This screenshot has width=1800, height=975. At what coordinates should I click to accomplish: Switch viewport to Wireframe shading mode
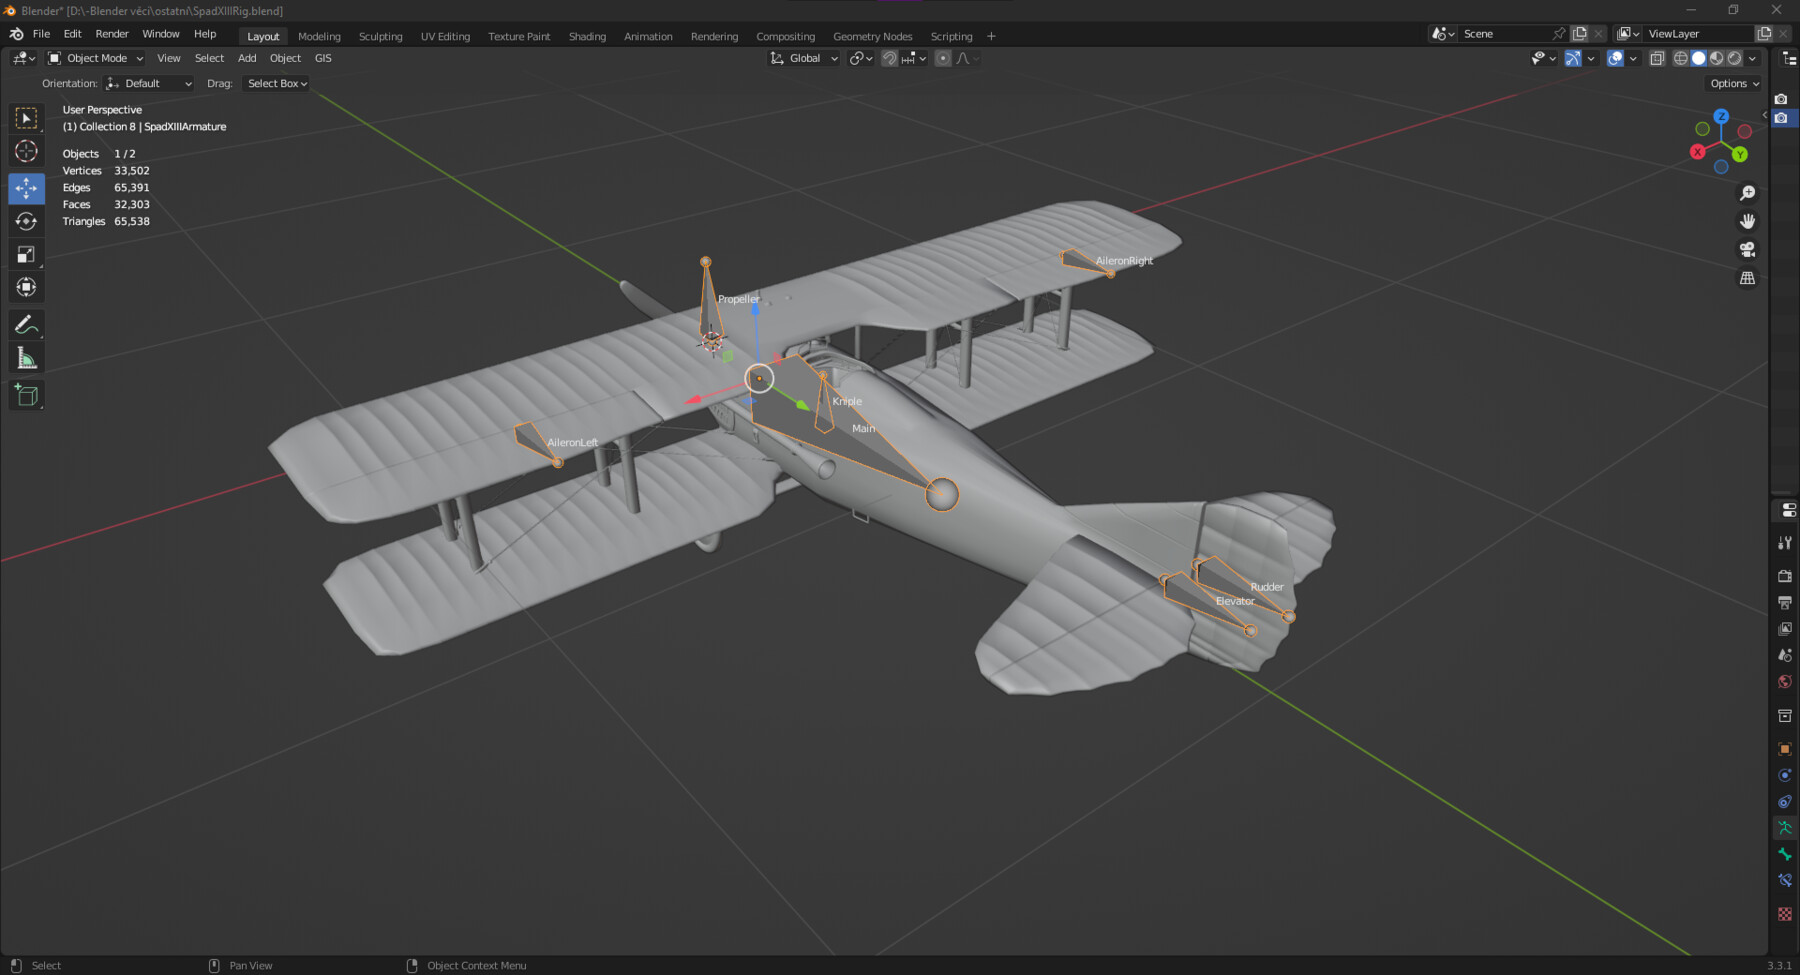click(1681, 58)
